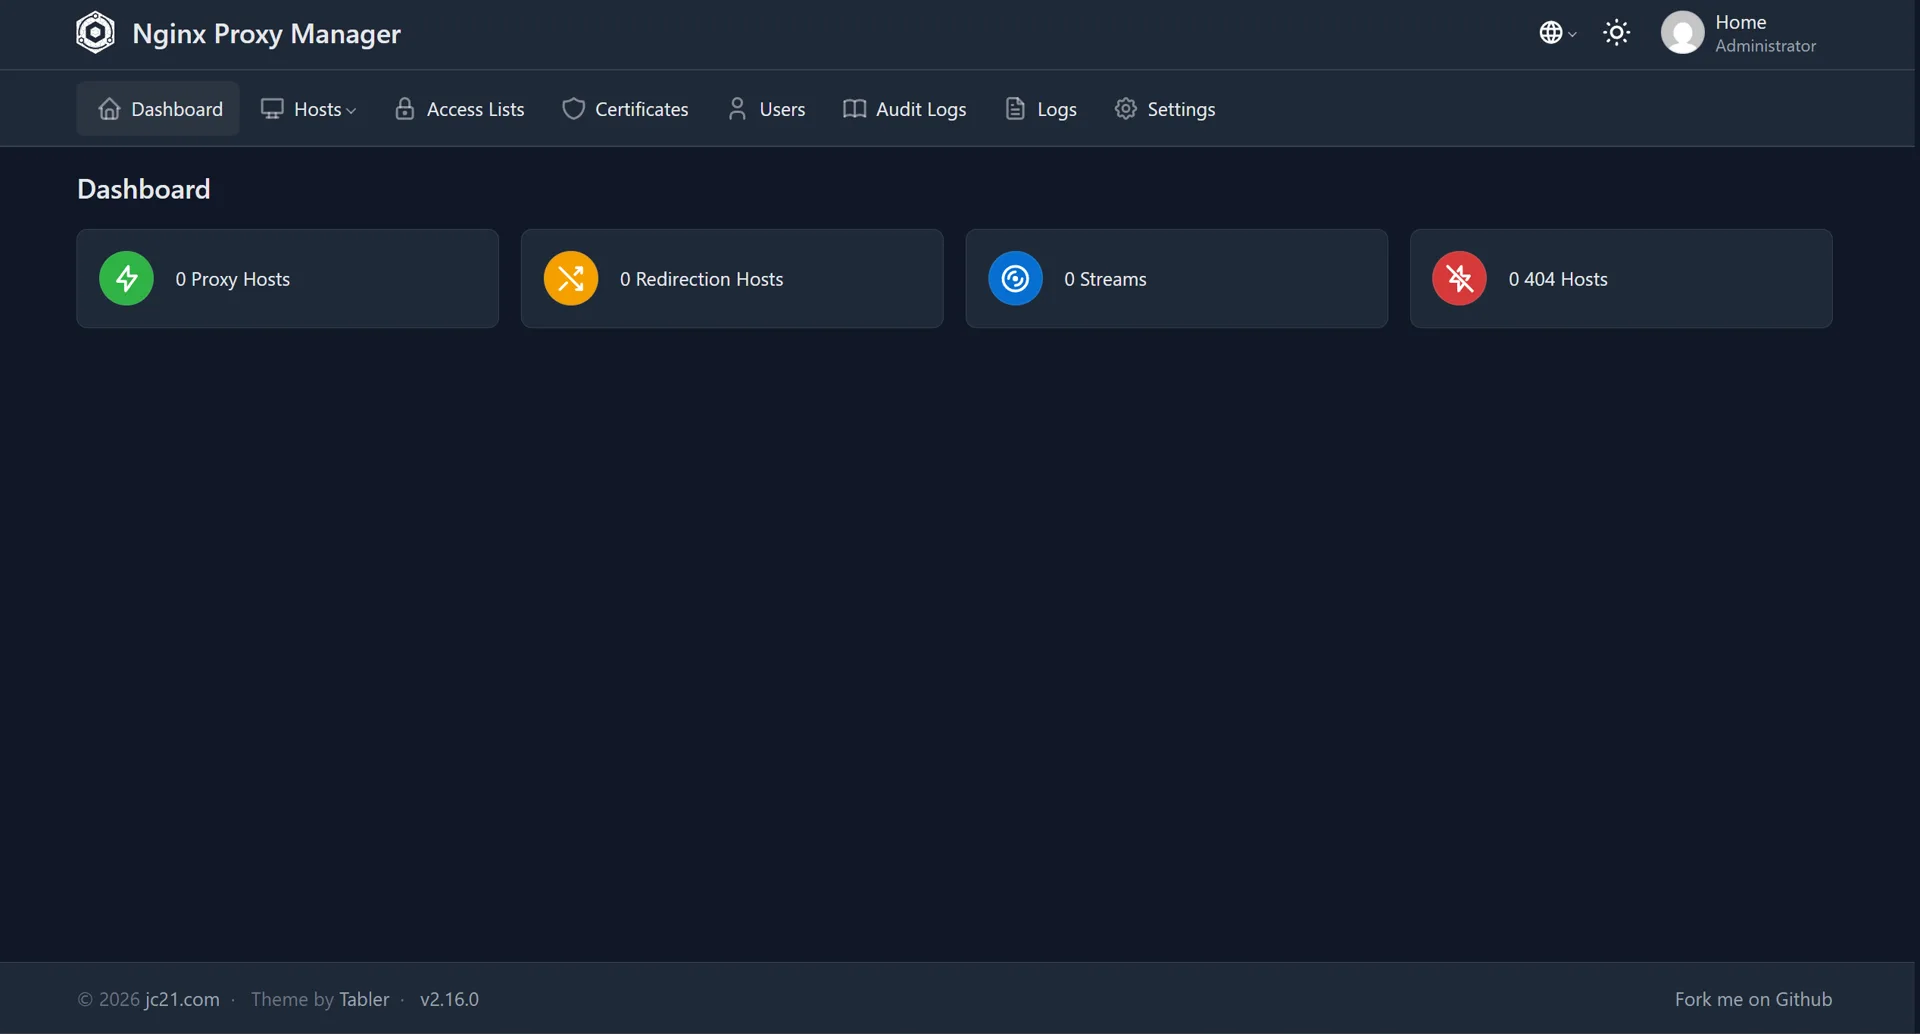Expand the Hosts dropdown menu

tap(308, 109)
